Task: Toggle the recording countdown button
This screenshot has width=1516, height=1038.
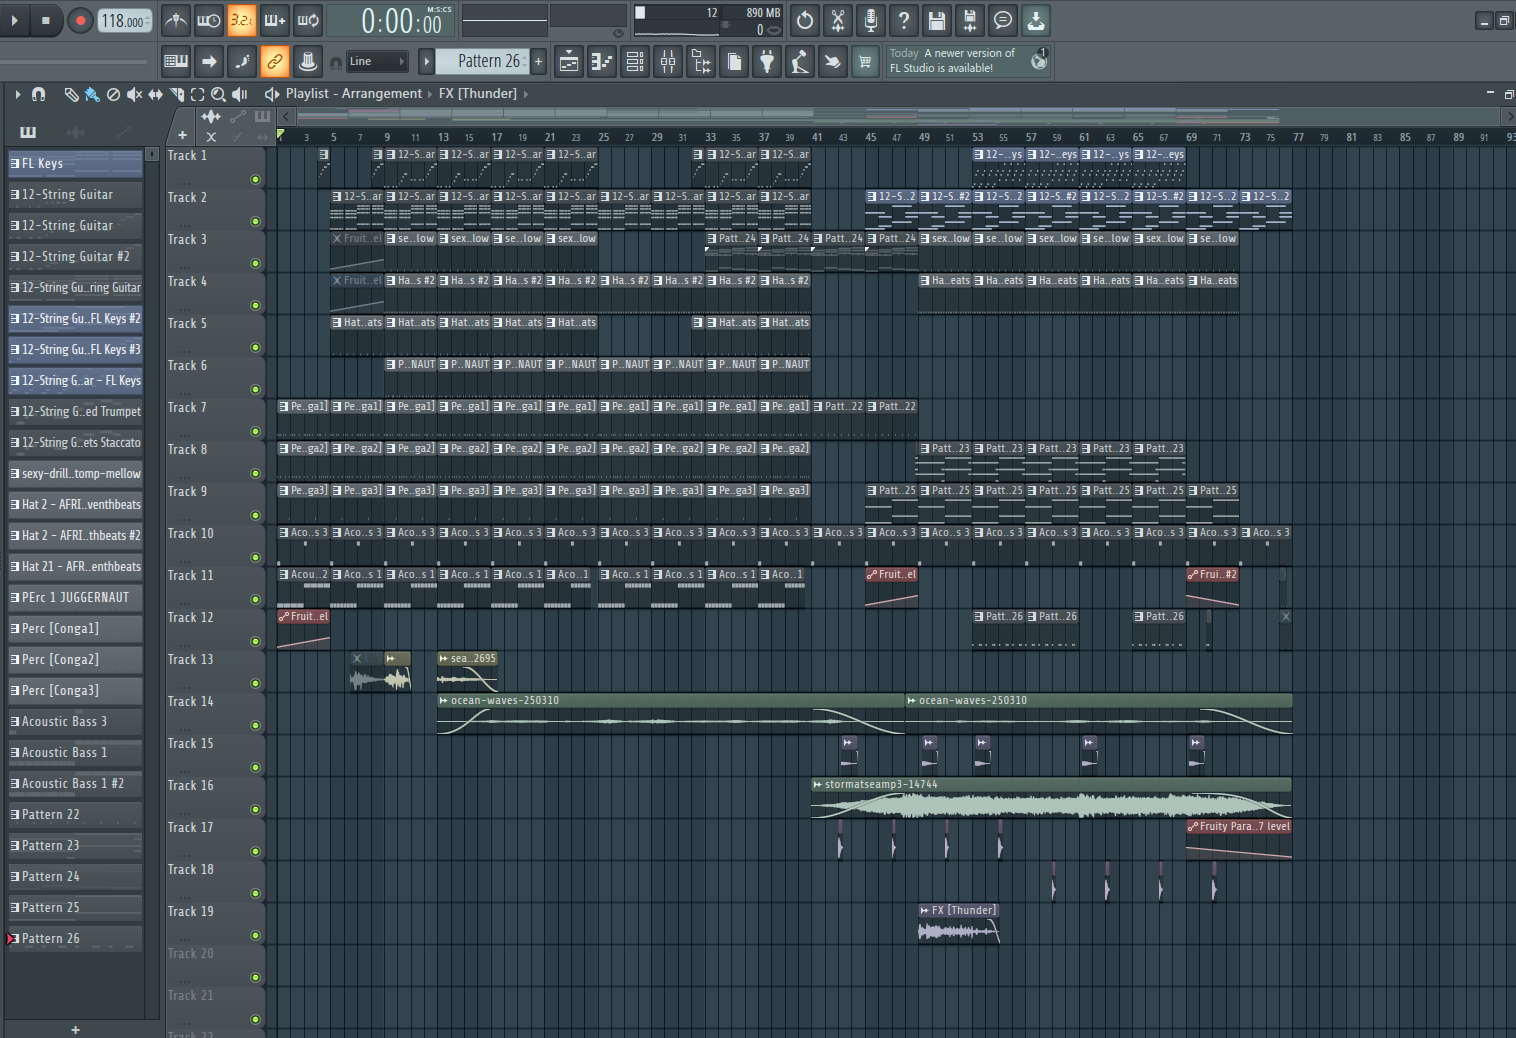Action: click(241, 20)
